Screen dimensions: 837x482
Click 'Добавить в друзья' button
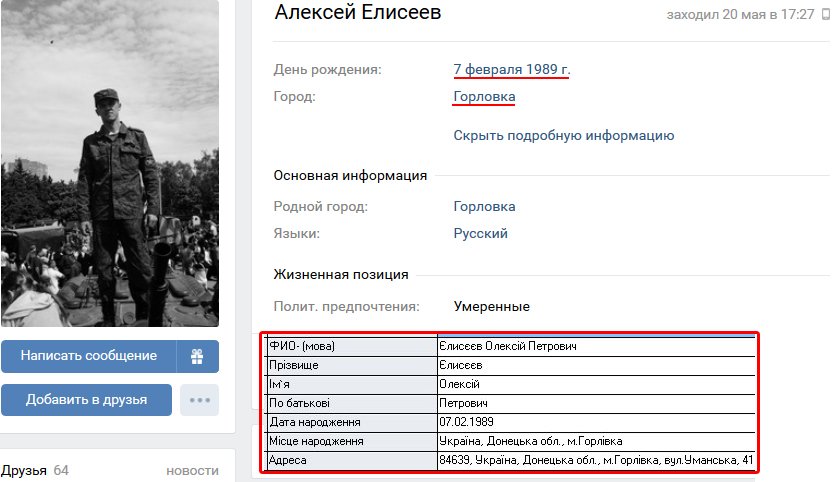coord(86,400)
